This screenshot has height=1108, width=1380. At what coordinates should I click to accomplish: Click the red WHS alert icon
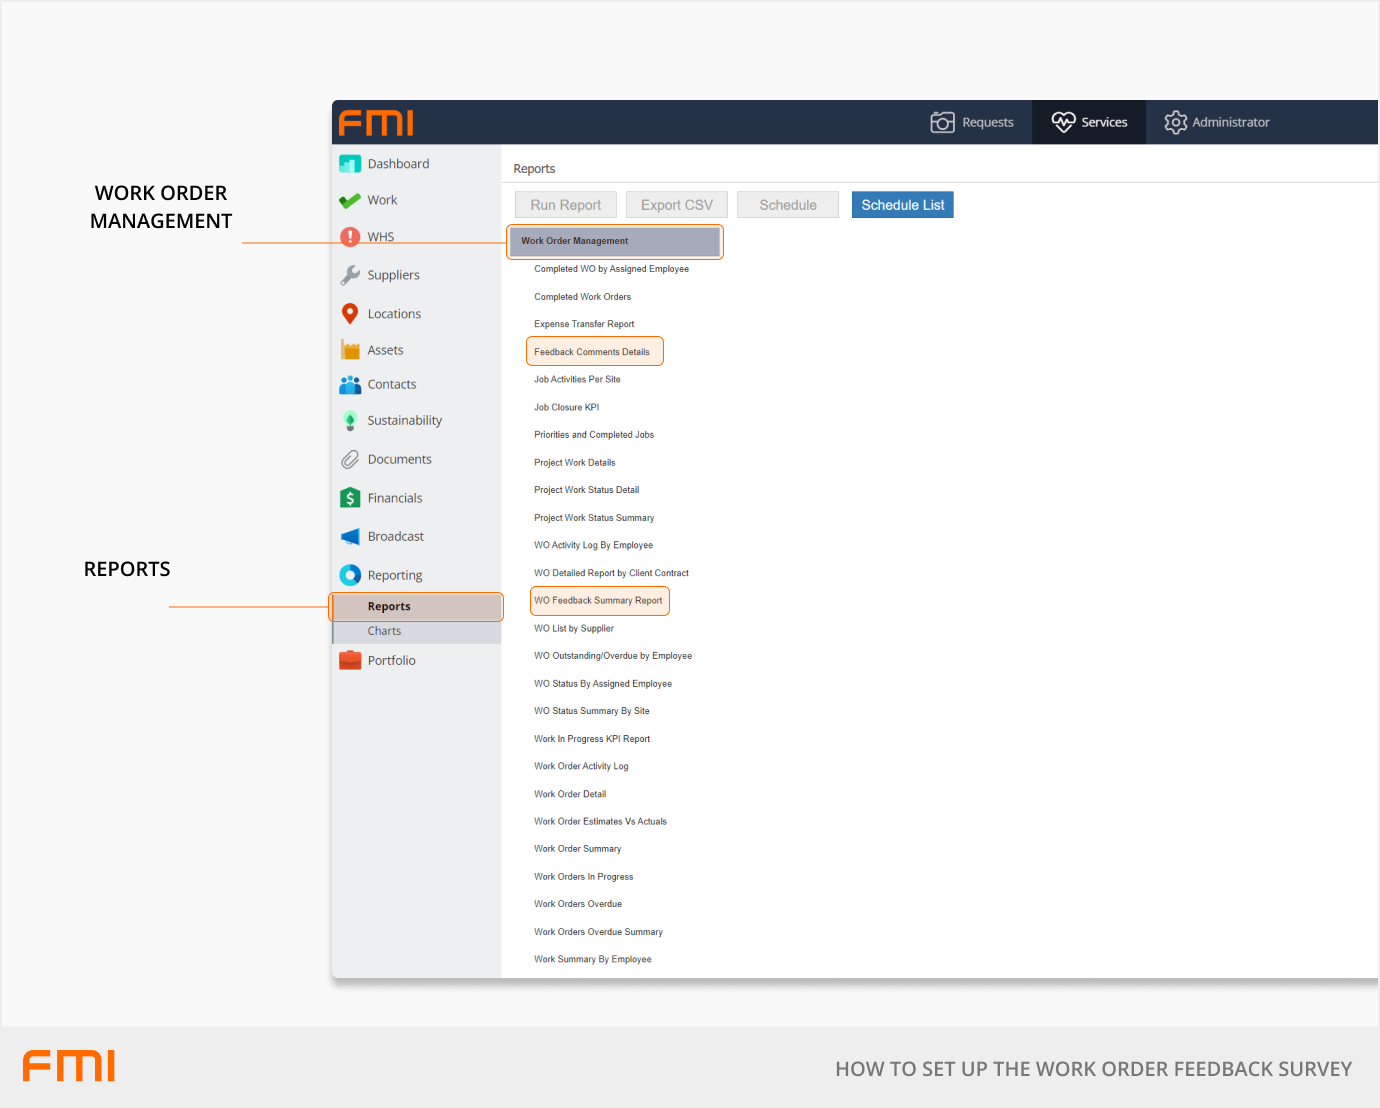pos(350,237)
